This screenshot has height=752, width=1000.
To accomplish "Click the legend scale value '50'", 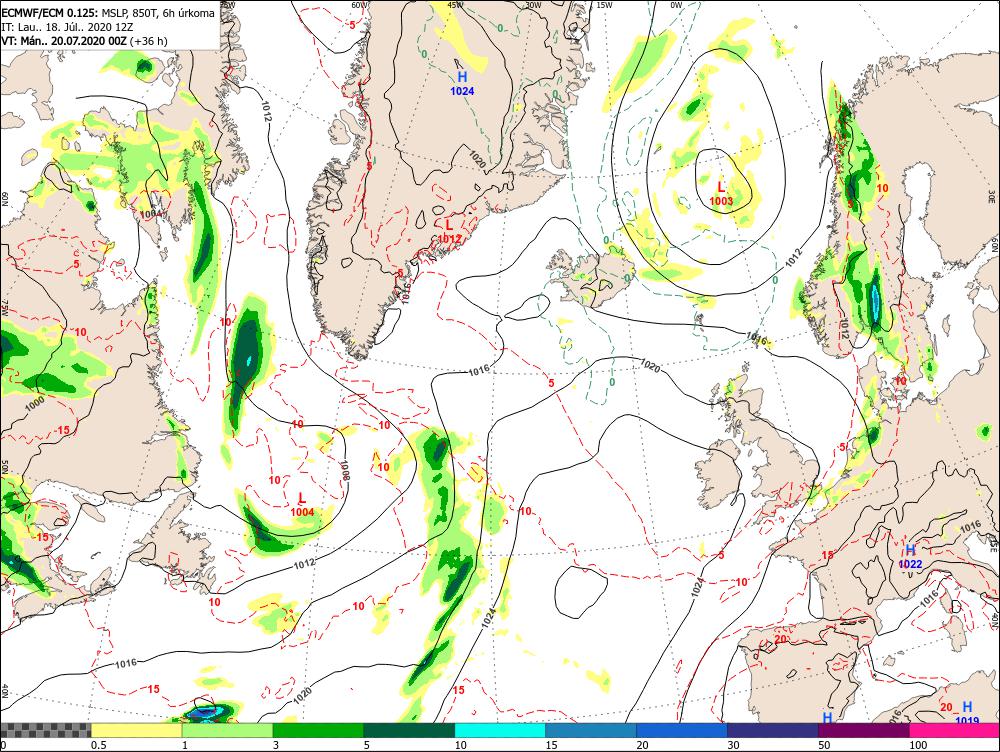I will click(x=824, y=745).
